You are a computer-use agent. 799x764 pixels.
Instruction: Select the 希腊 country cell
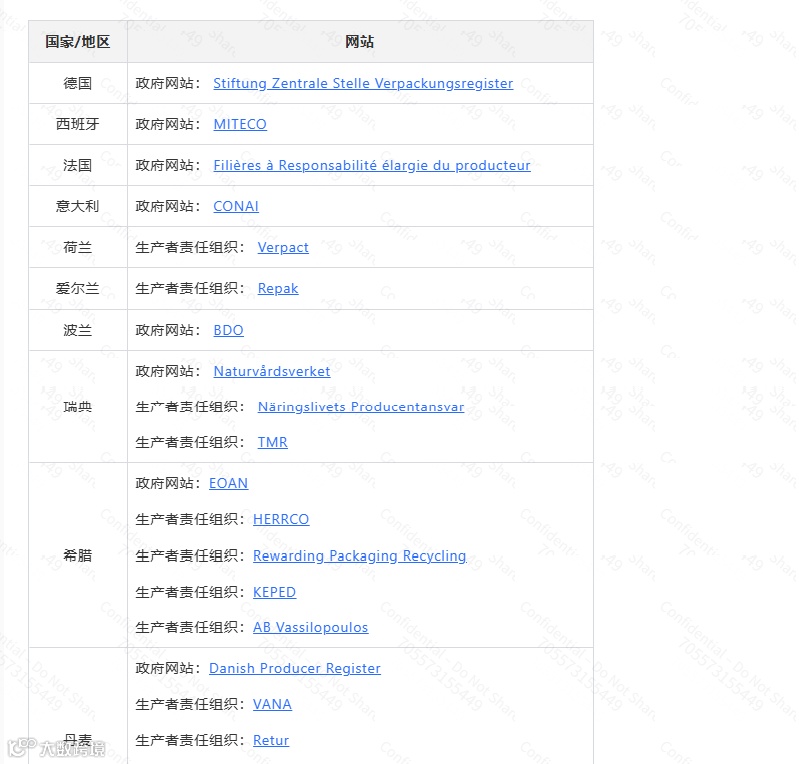pyautogui.click(x=77, y=556)
